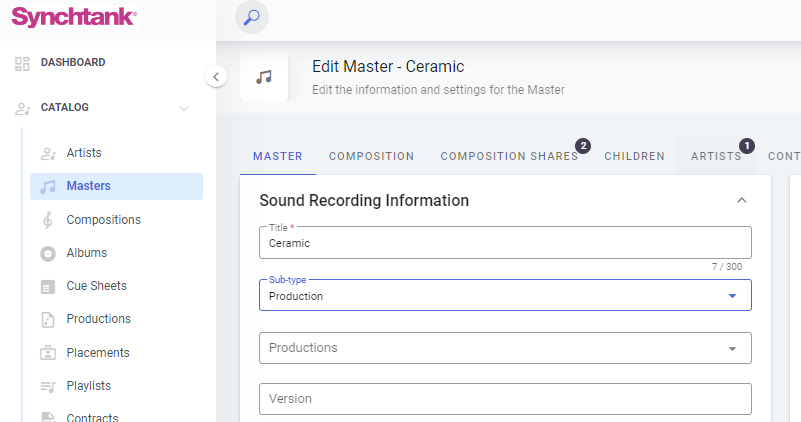801x422 pixels.
Task: Go to Playlists in the sidebar
Action: coord(88,386)
